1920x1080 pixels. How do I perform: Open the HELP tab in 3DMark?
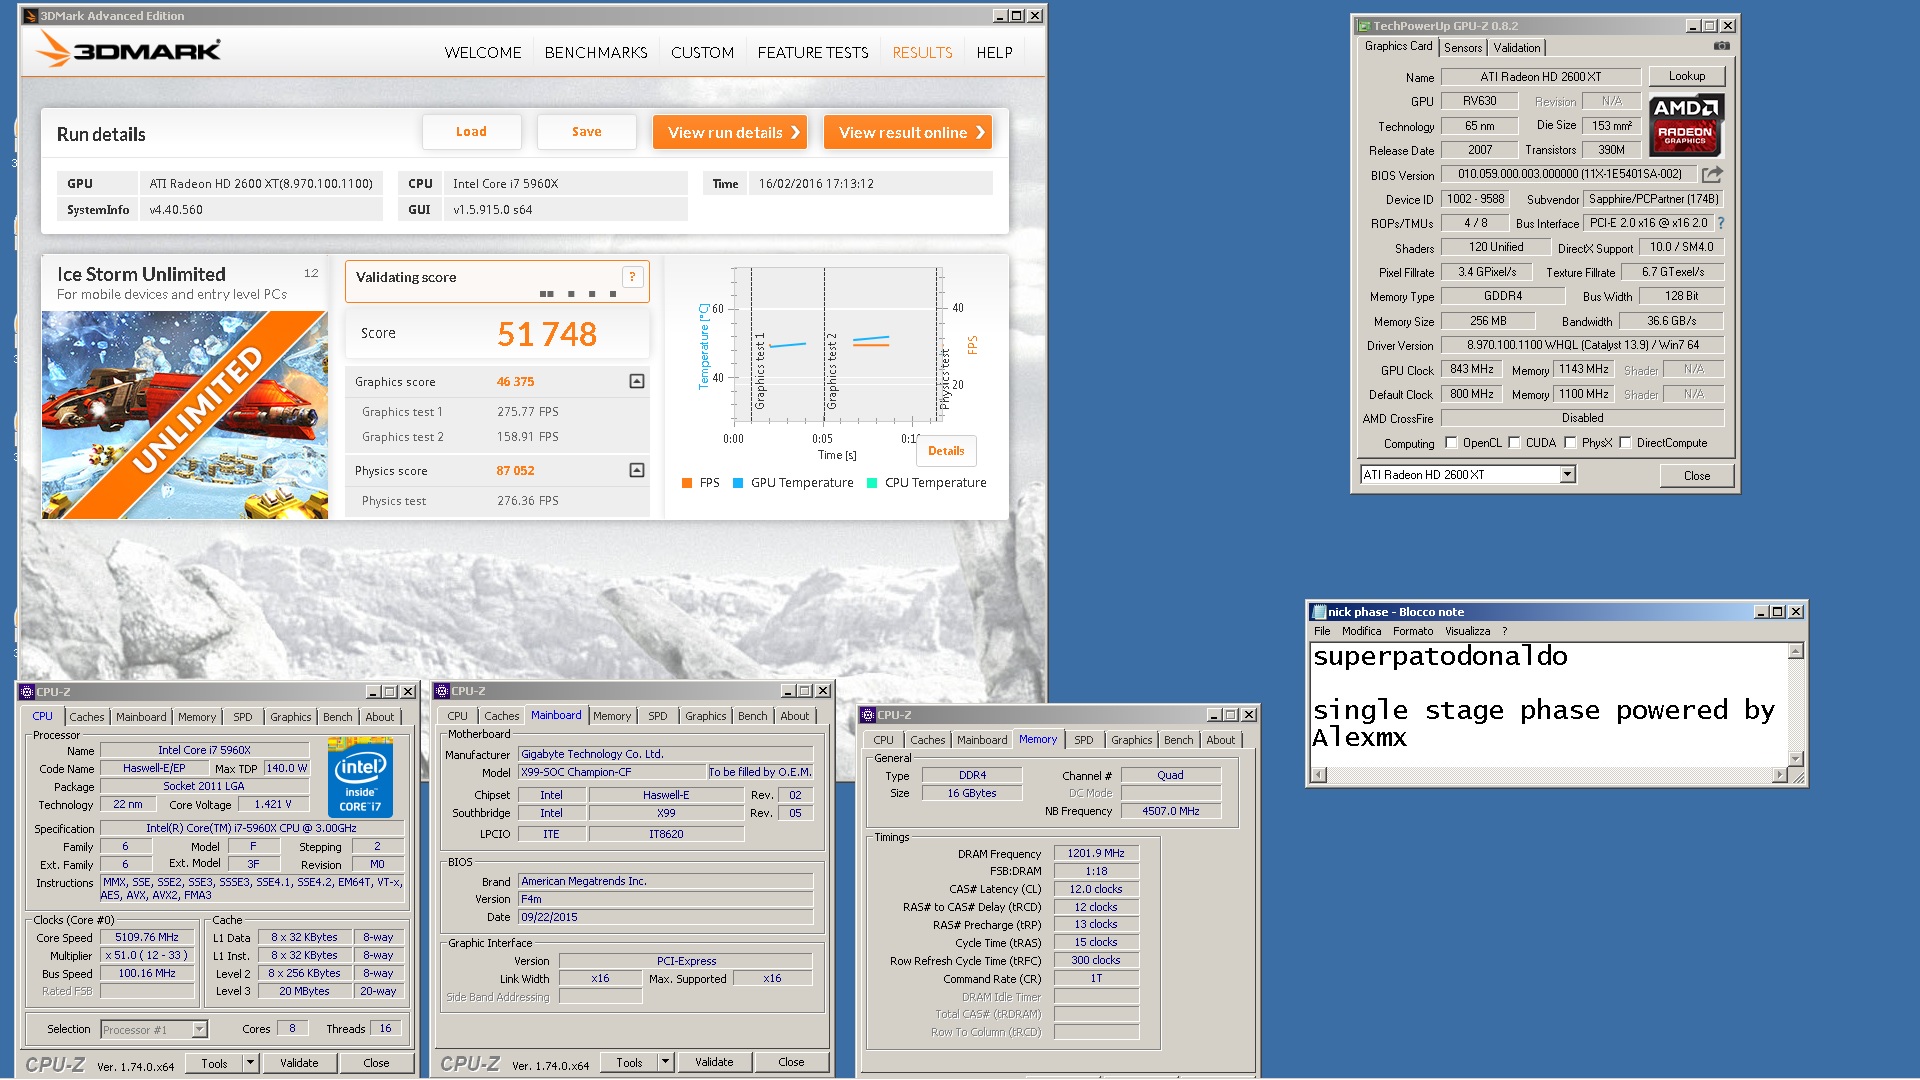pyautogui.click(x=994, y=53)
